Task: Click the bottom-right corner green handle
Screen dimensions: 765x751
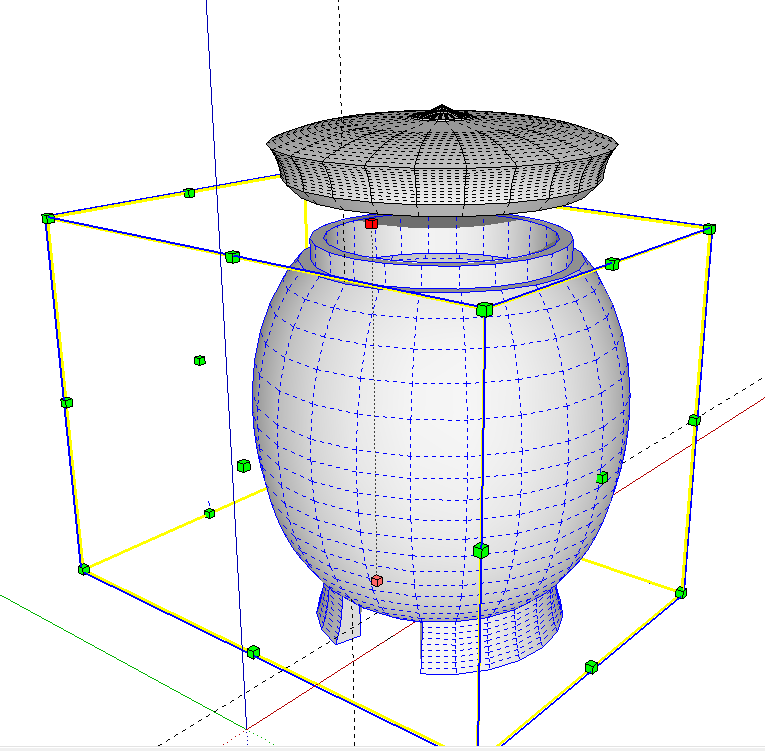Action: coord(680,592)
